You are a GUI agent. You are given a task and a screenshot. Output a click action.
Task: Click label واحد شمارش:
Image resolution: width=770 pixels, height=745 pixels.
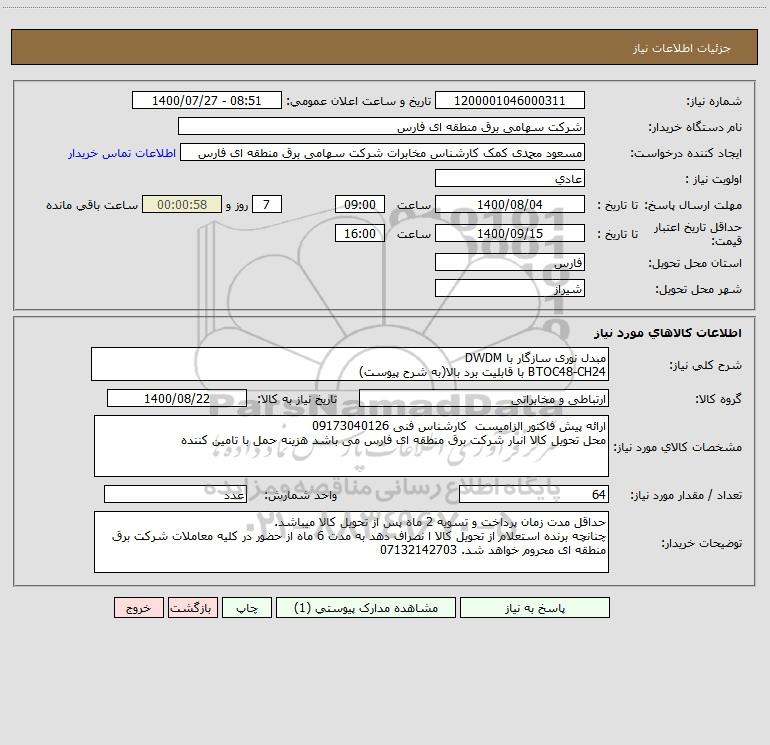[x=301, y=496]
